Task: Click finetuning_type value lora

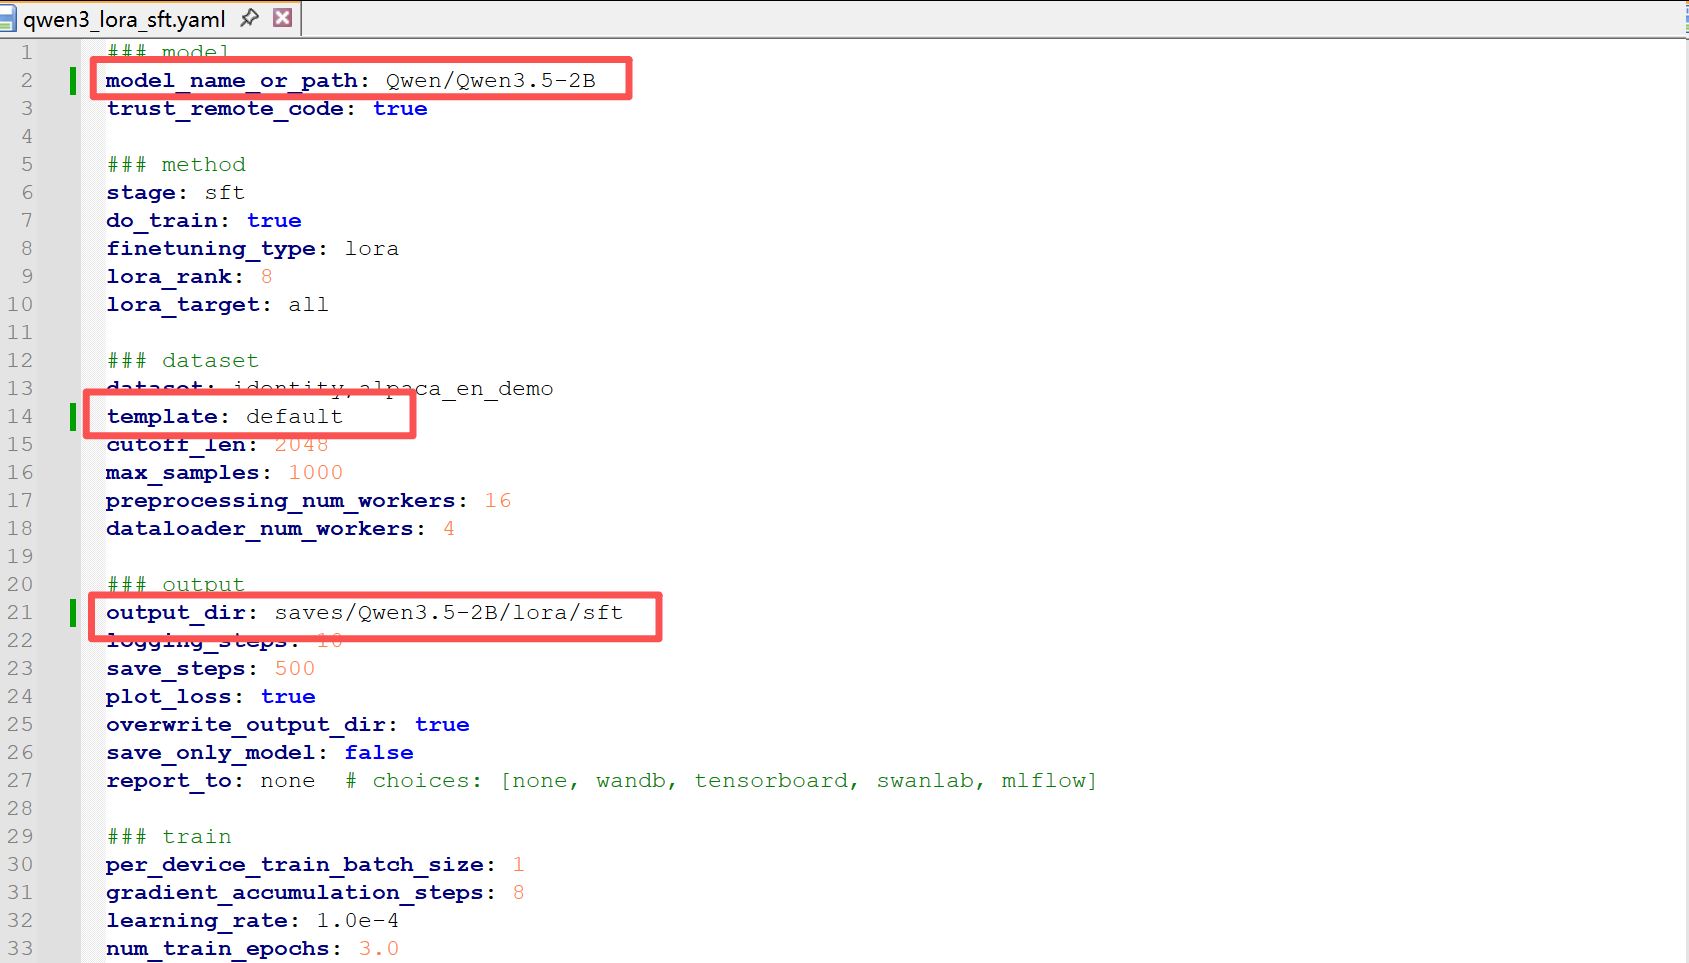Action: [x=372, y=249]
